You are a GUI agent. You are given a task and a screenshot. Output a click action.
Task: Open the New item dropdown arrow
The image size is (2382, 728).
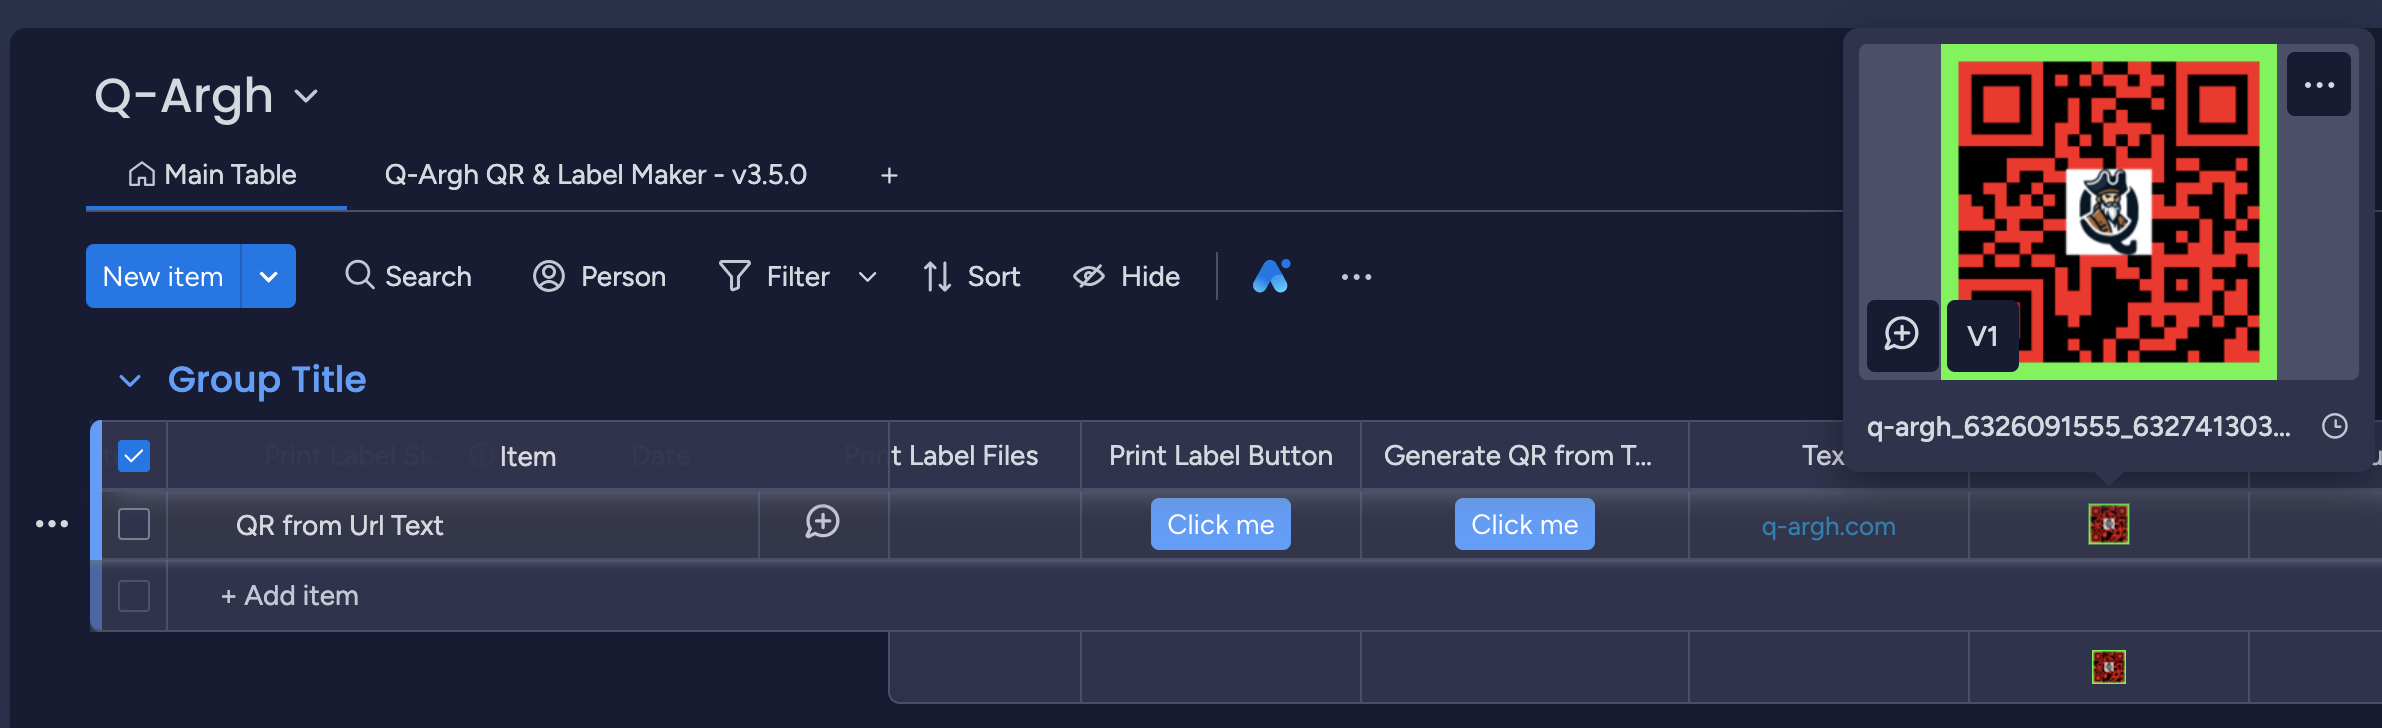[x=269, y=276]
